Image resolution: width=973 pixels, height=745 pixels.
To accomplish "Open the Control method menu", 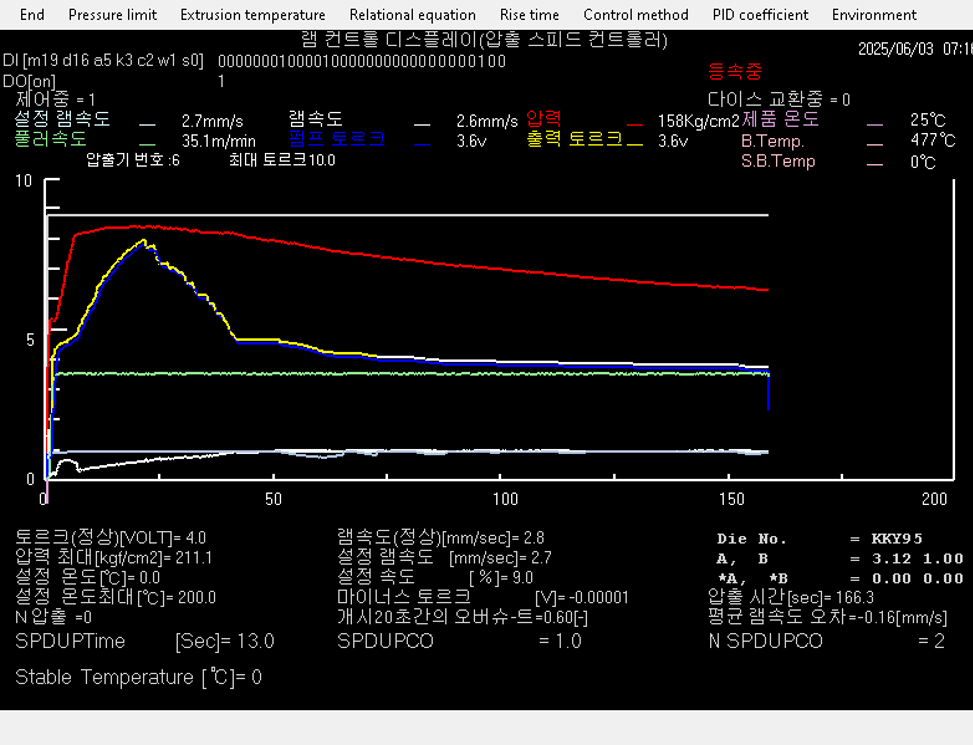I will coord(635,15).
